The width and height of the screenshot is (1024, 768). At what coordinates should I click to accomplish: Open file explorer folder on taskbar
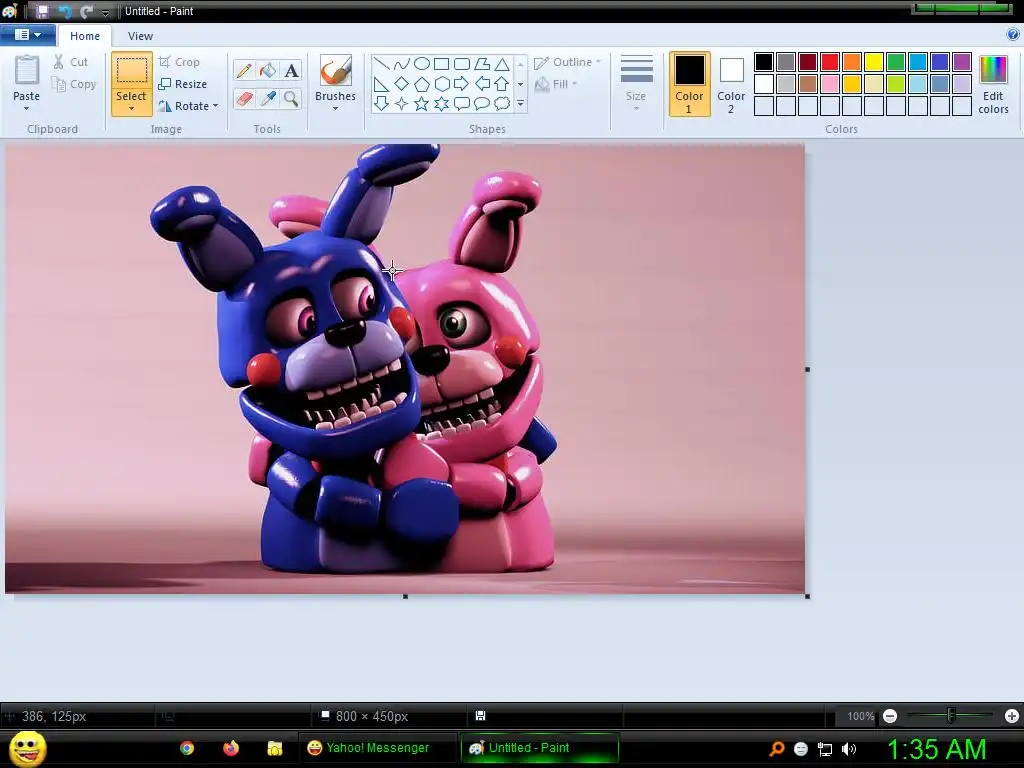274,748
